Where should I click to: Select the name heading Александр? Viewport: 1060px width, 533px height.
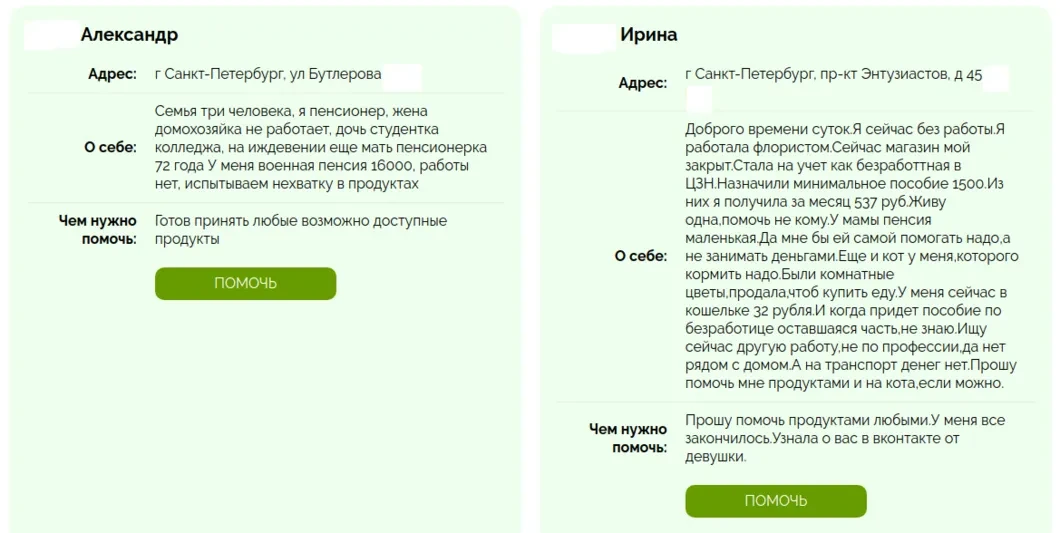[129, 35]
